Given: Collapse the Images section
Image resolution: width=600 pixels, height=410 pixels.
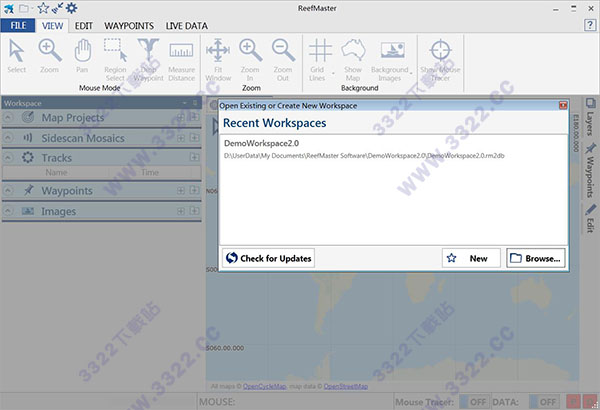Looking at the screenshot, I should point(8,211).
